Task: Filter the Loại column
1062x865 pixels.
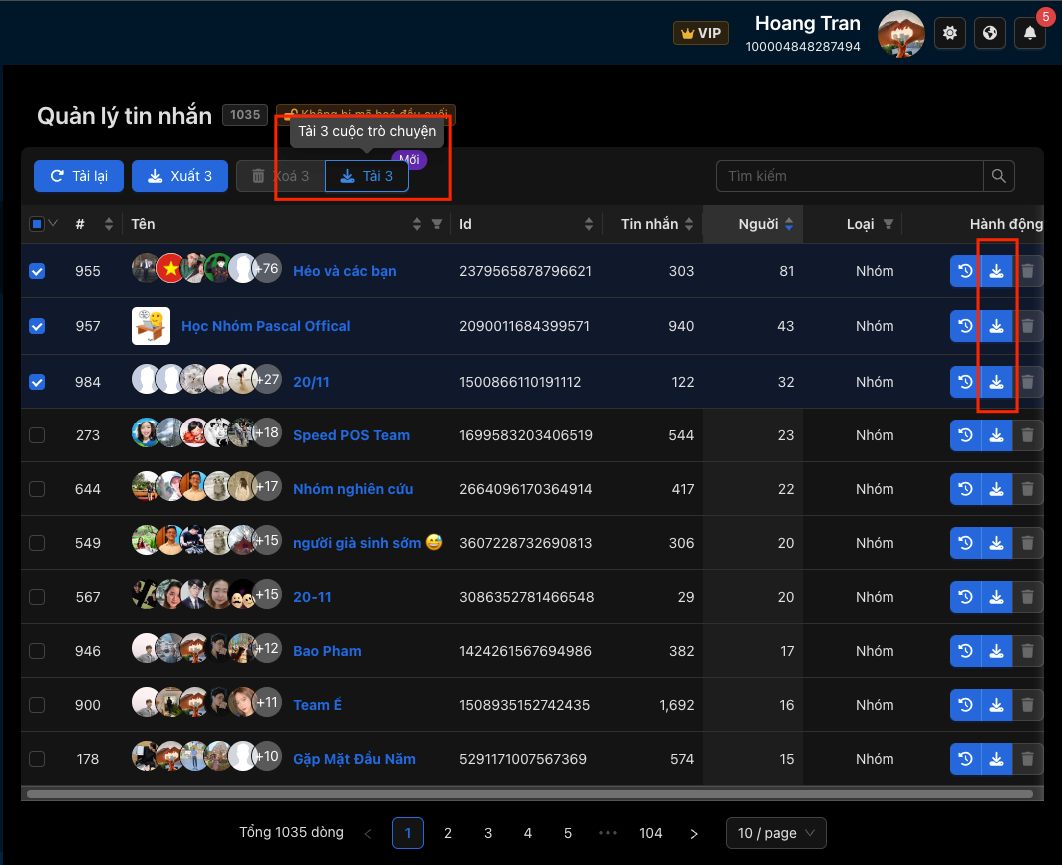Action: pyautogui.click(x=888, y=224)
